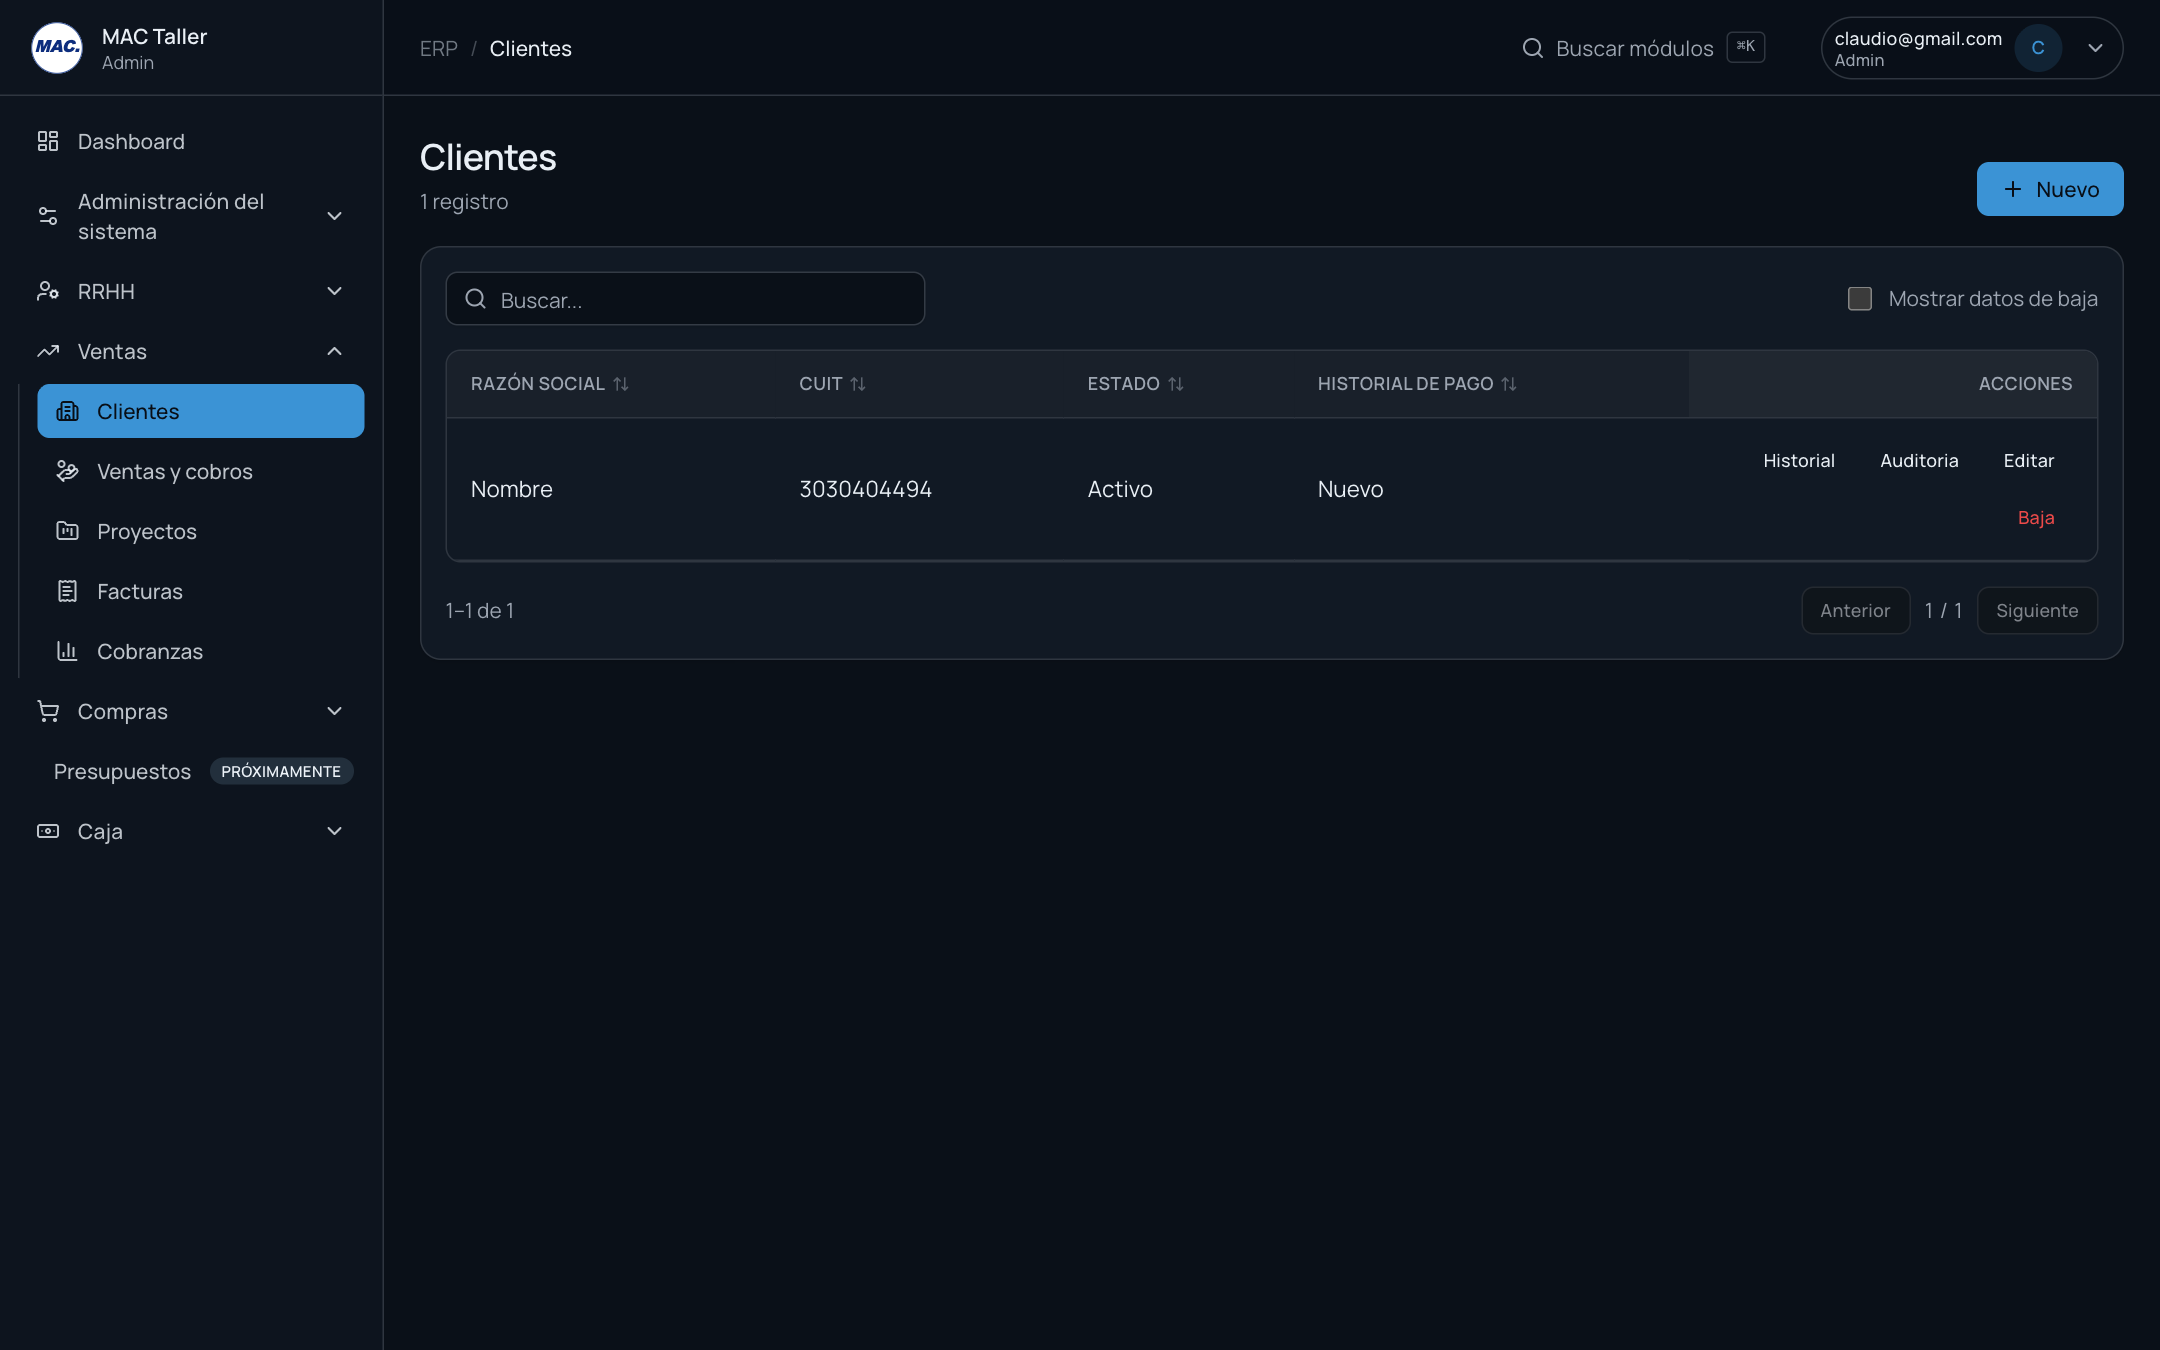Open Auditoria for client Nombre

click(1918, 461)
